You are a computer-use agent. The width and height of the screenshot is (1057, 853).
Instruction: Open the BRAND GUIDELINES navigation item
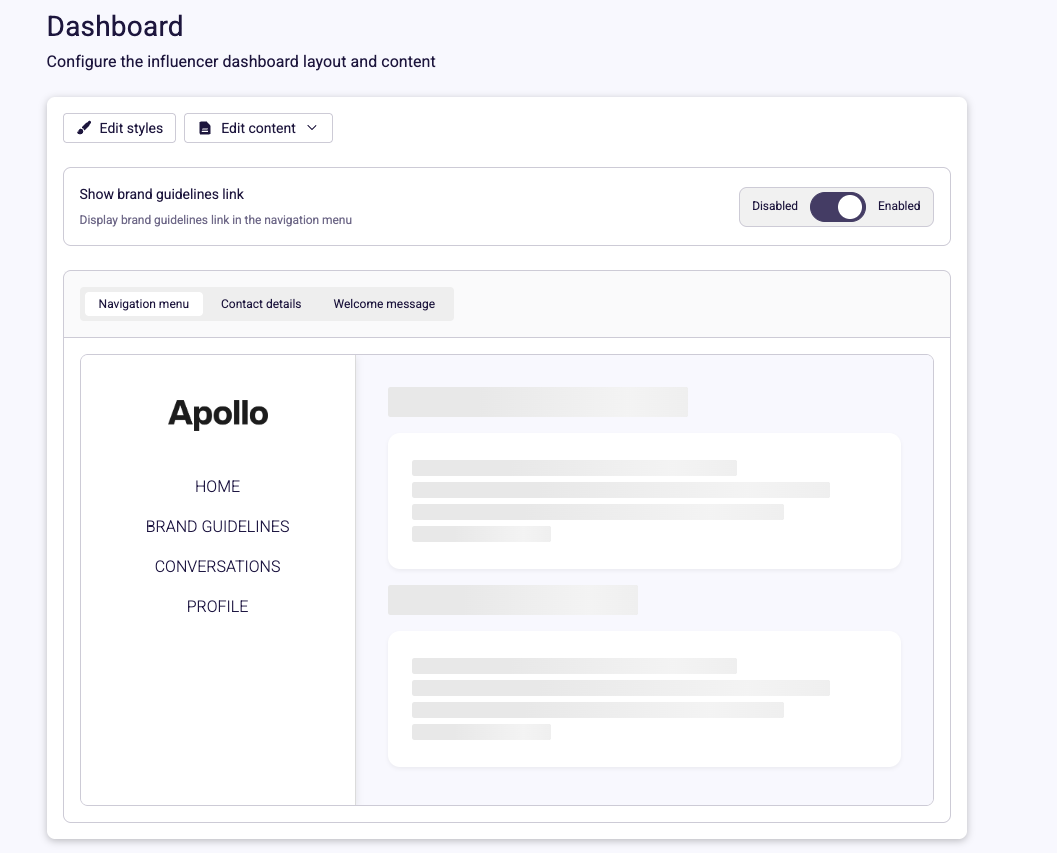click(x=217, y=526)
